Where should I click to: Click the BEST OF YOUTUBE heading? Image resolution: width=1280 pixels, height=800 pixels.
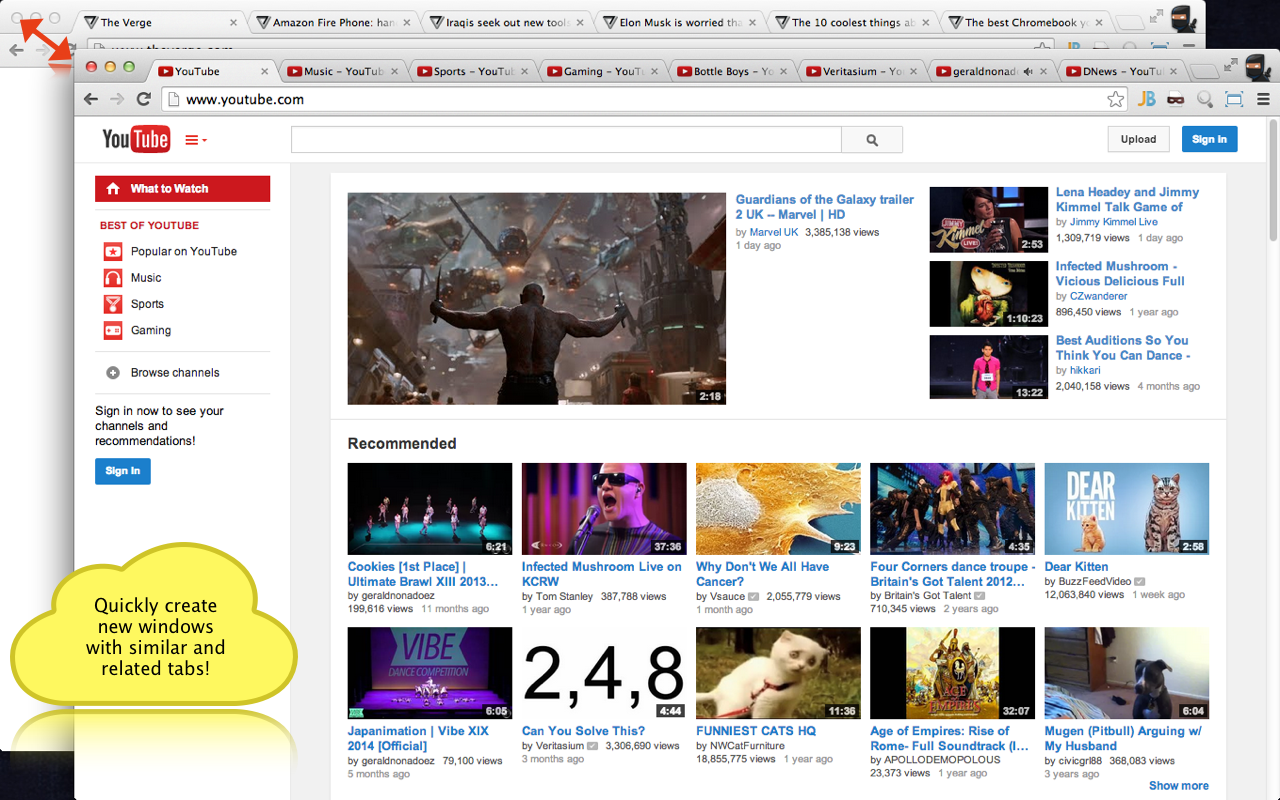(x=149, y=226)
